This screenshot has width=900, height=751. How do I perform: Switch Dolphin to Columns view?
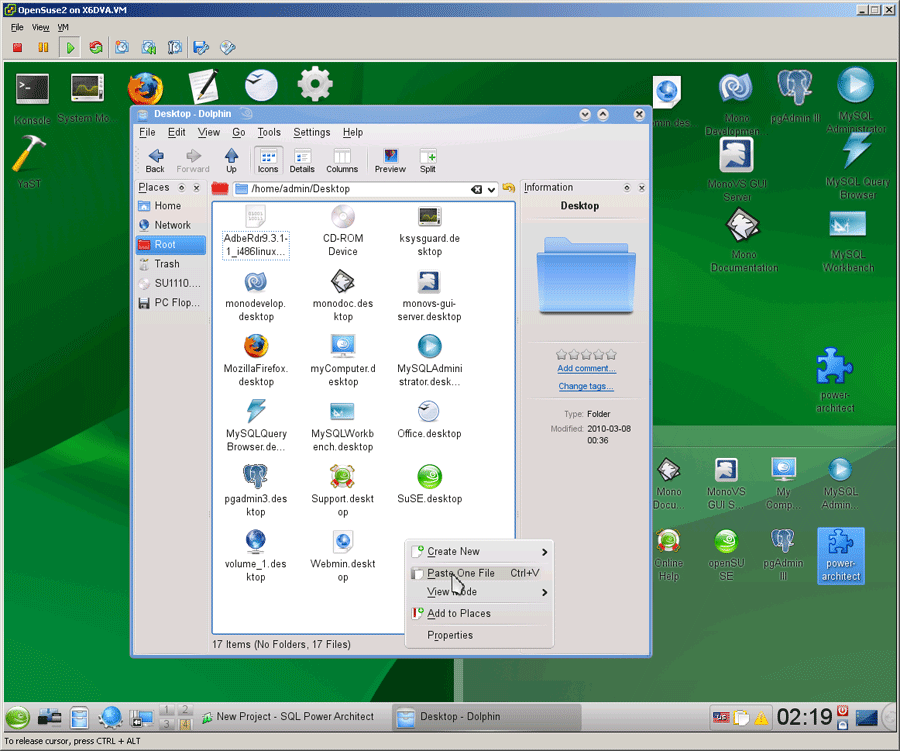pyautogui.click(x=342, y=160)
